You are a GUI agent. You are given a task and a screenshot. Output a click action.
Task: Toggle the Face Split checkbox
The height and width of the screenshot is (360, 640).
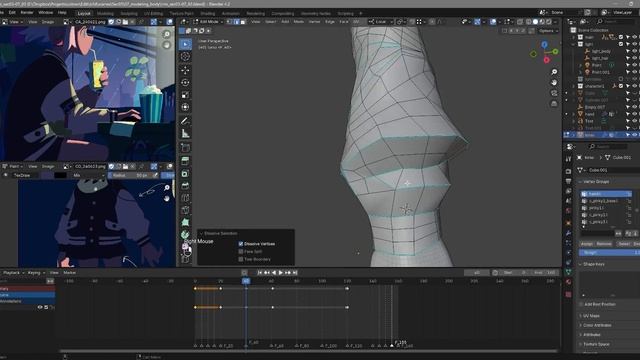point(241,251)
